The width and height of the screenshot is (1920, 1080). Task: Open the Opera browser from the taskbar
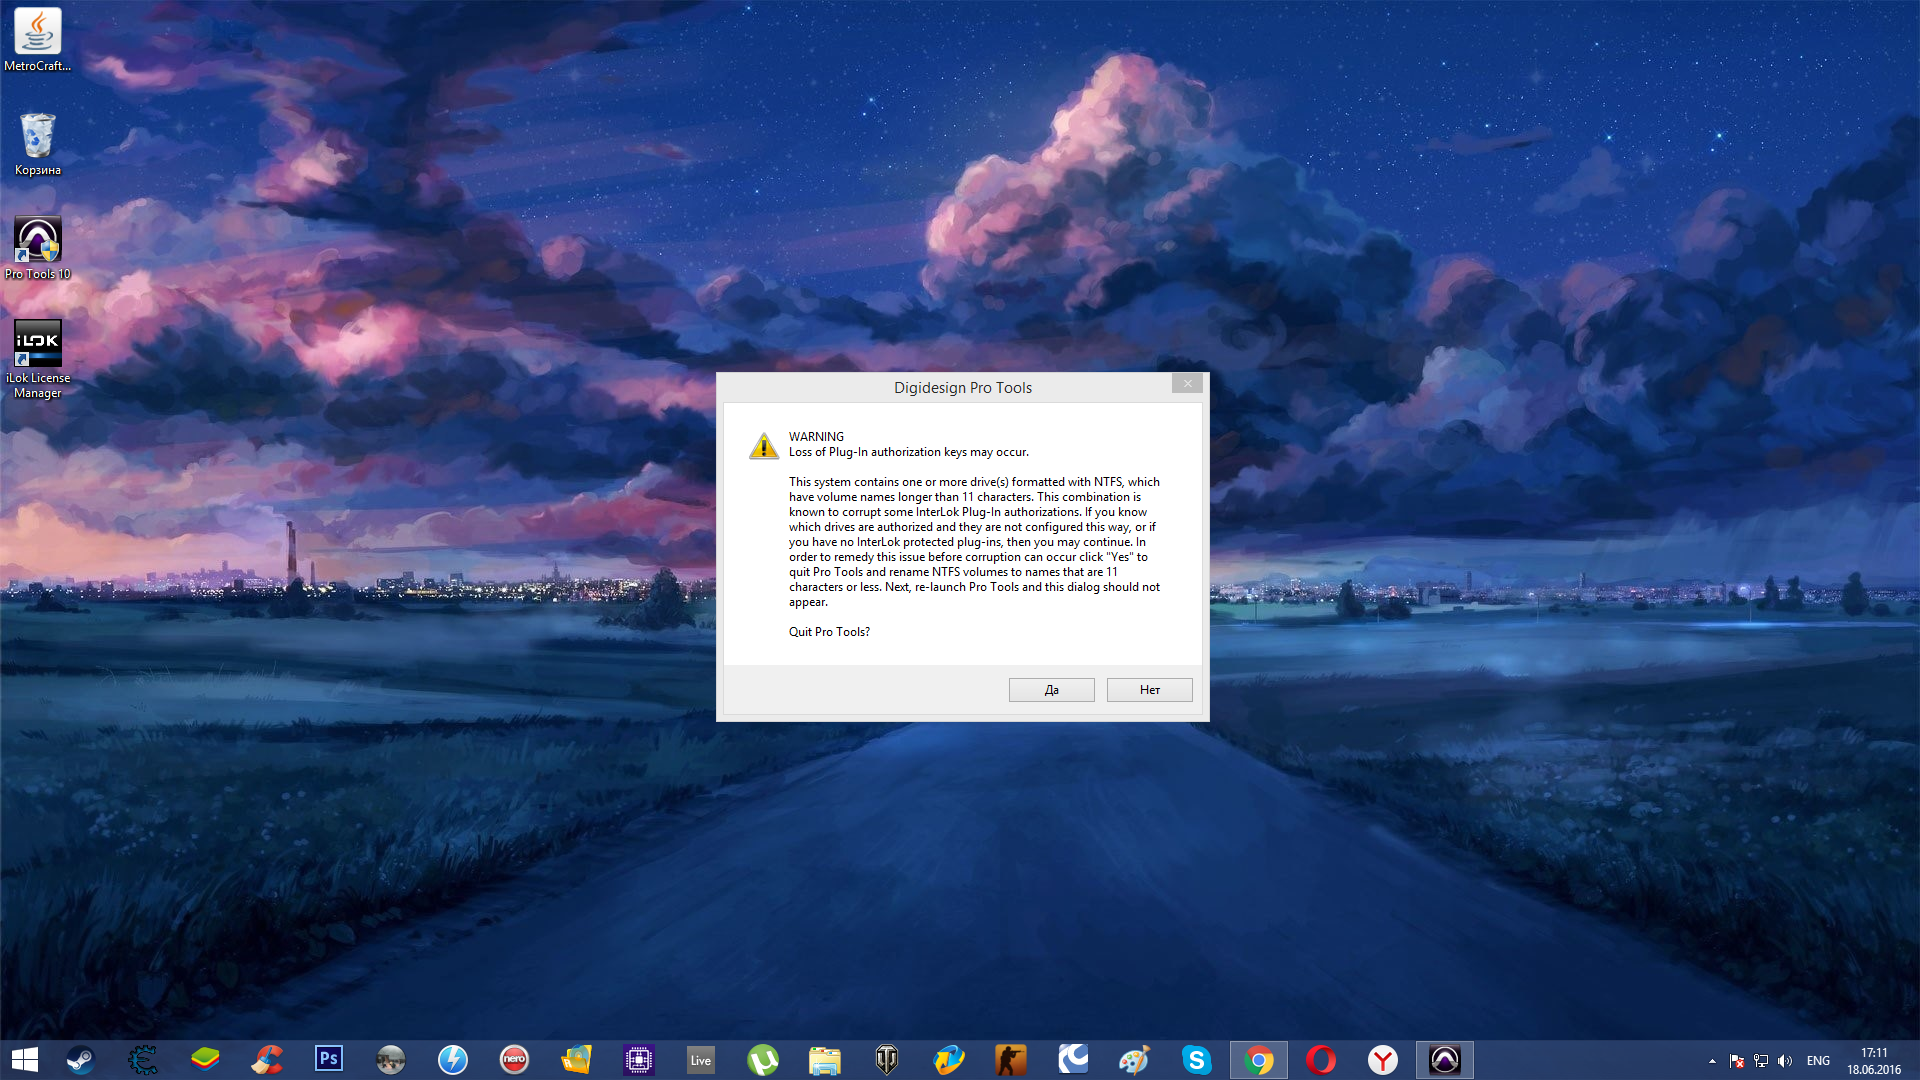(1321, 1060)
